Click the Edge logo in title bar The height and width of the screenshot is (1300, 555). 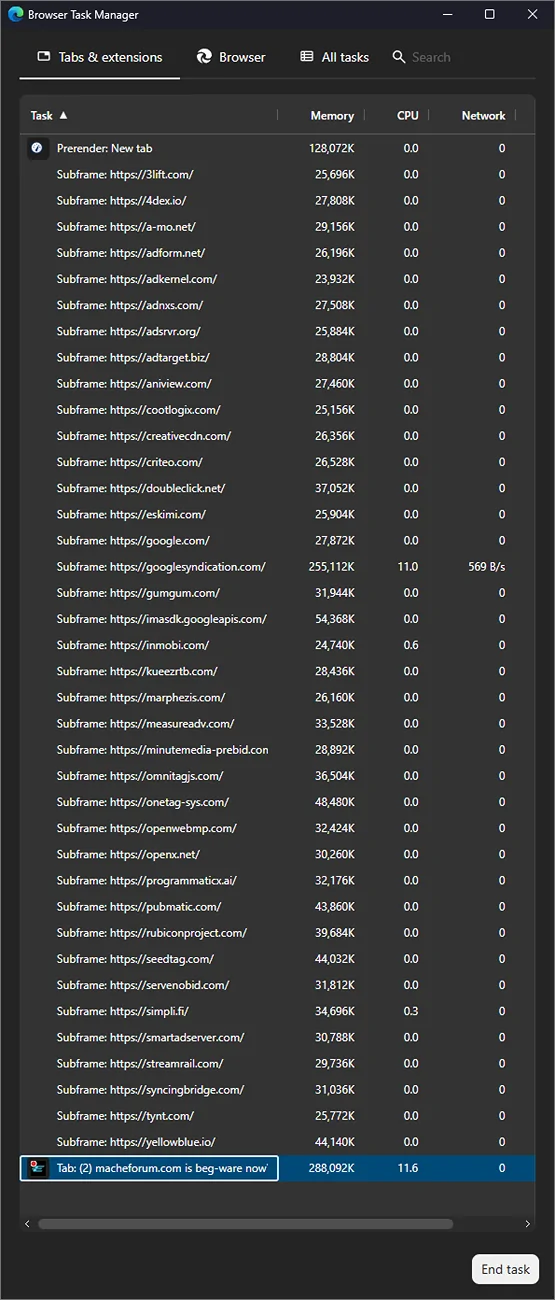[x=16, y=15]
